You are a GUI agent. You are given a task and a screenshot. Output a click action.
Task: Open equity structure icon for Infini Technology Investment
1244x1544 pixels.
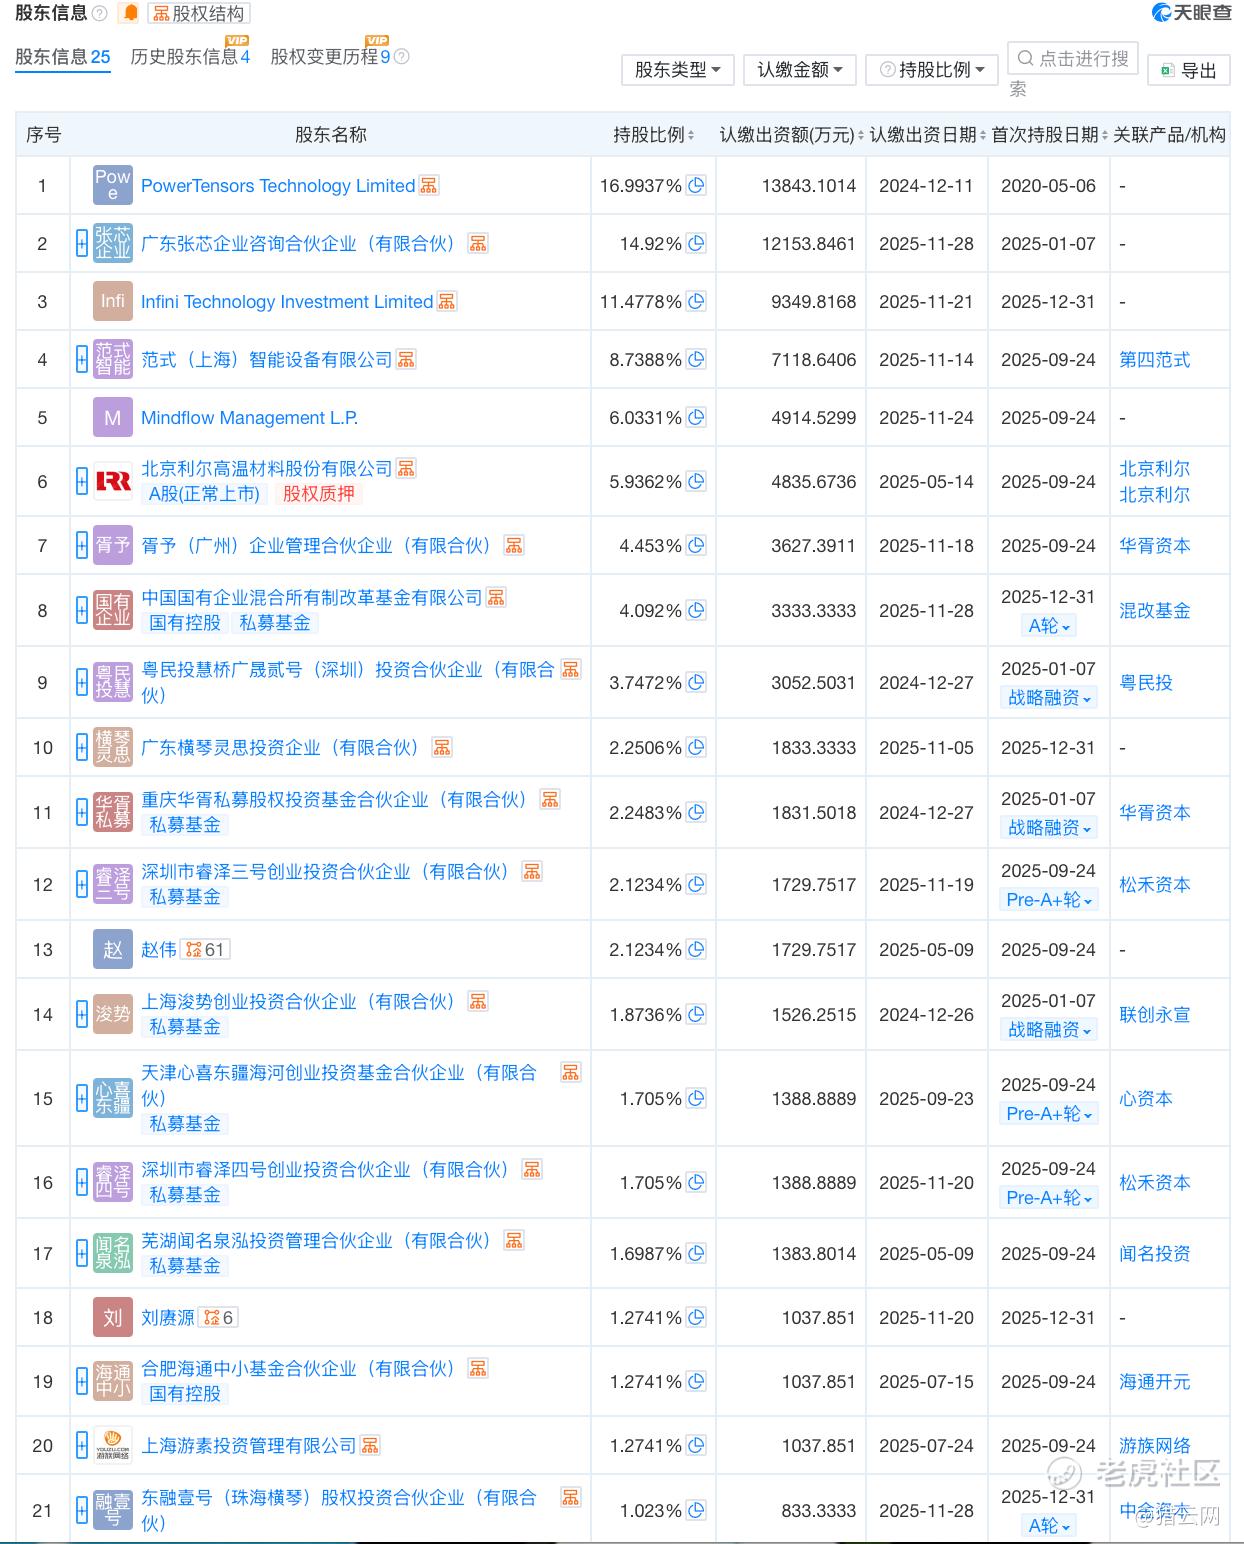click(447, 302)
